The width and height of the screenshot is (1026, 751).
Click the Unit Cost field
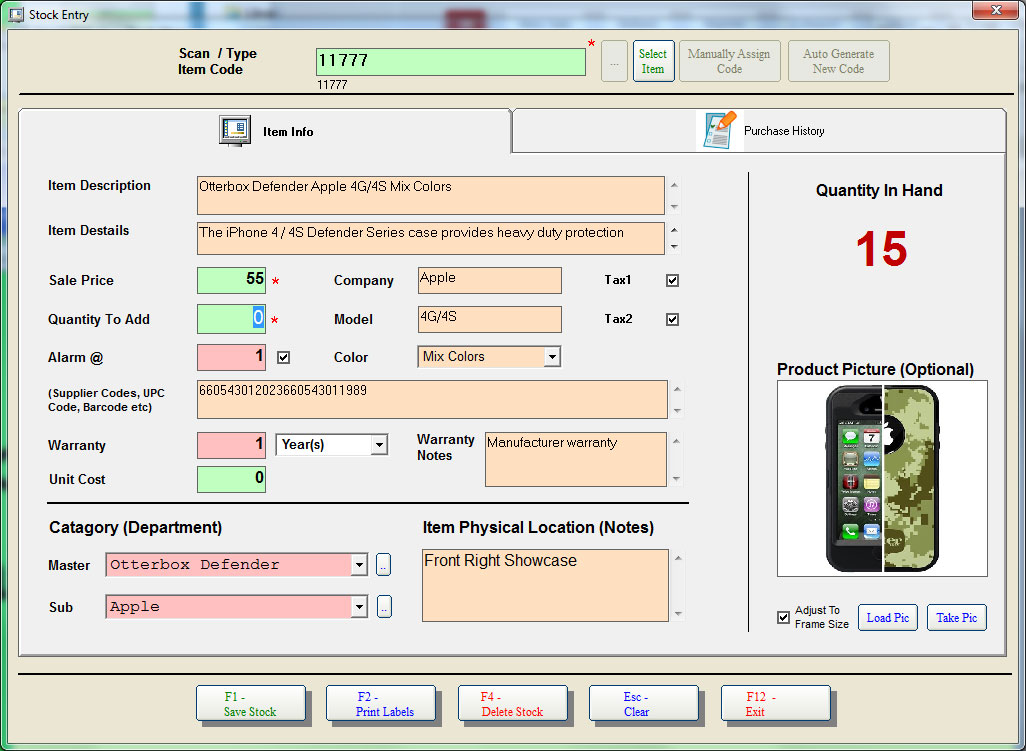(x=232, y=480)
